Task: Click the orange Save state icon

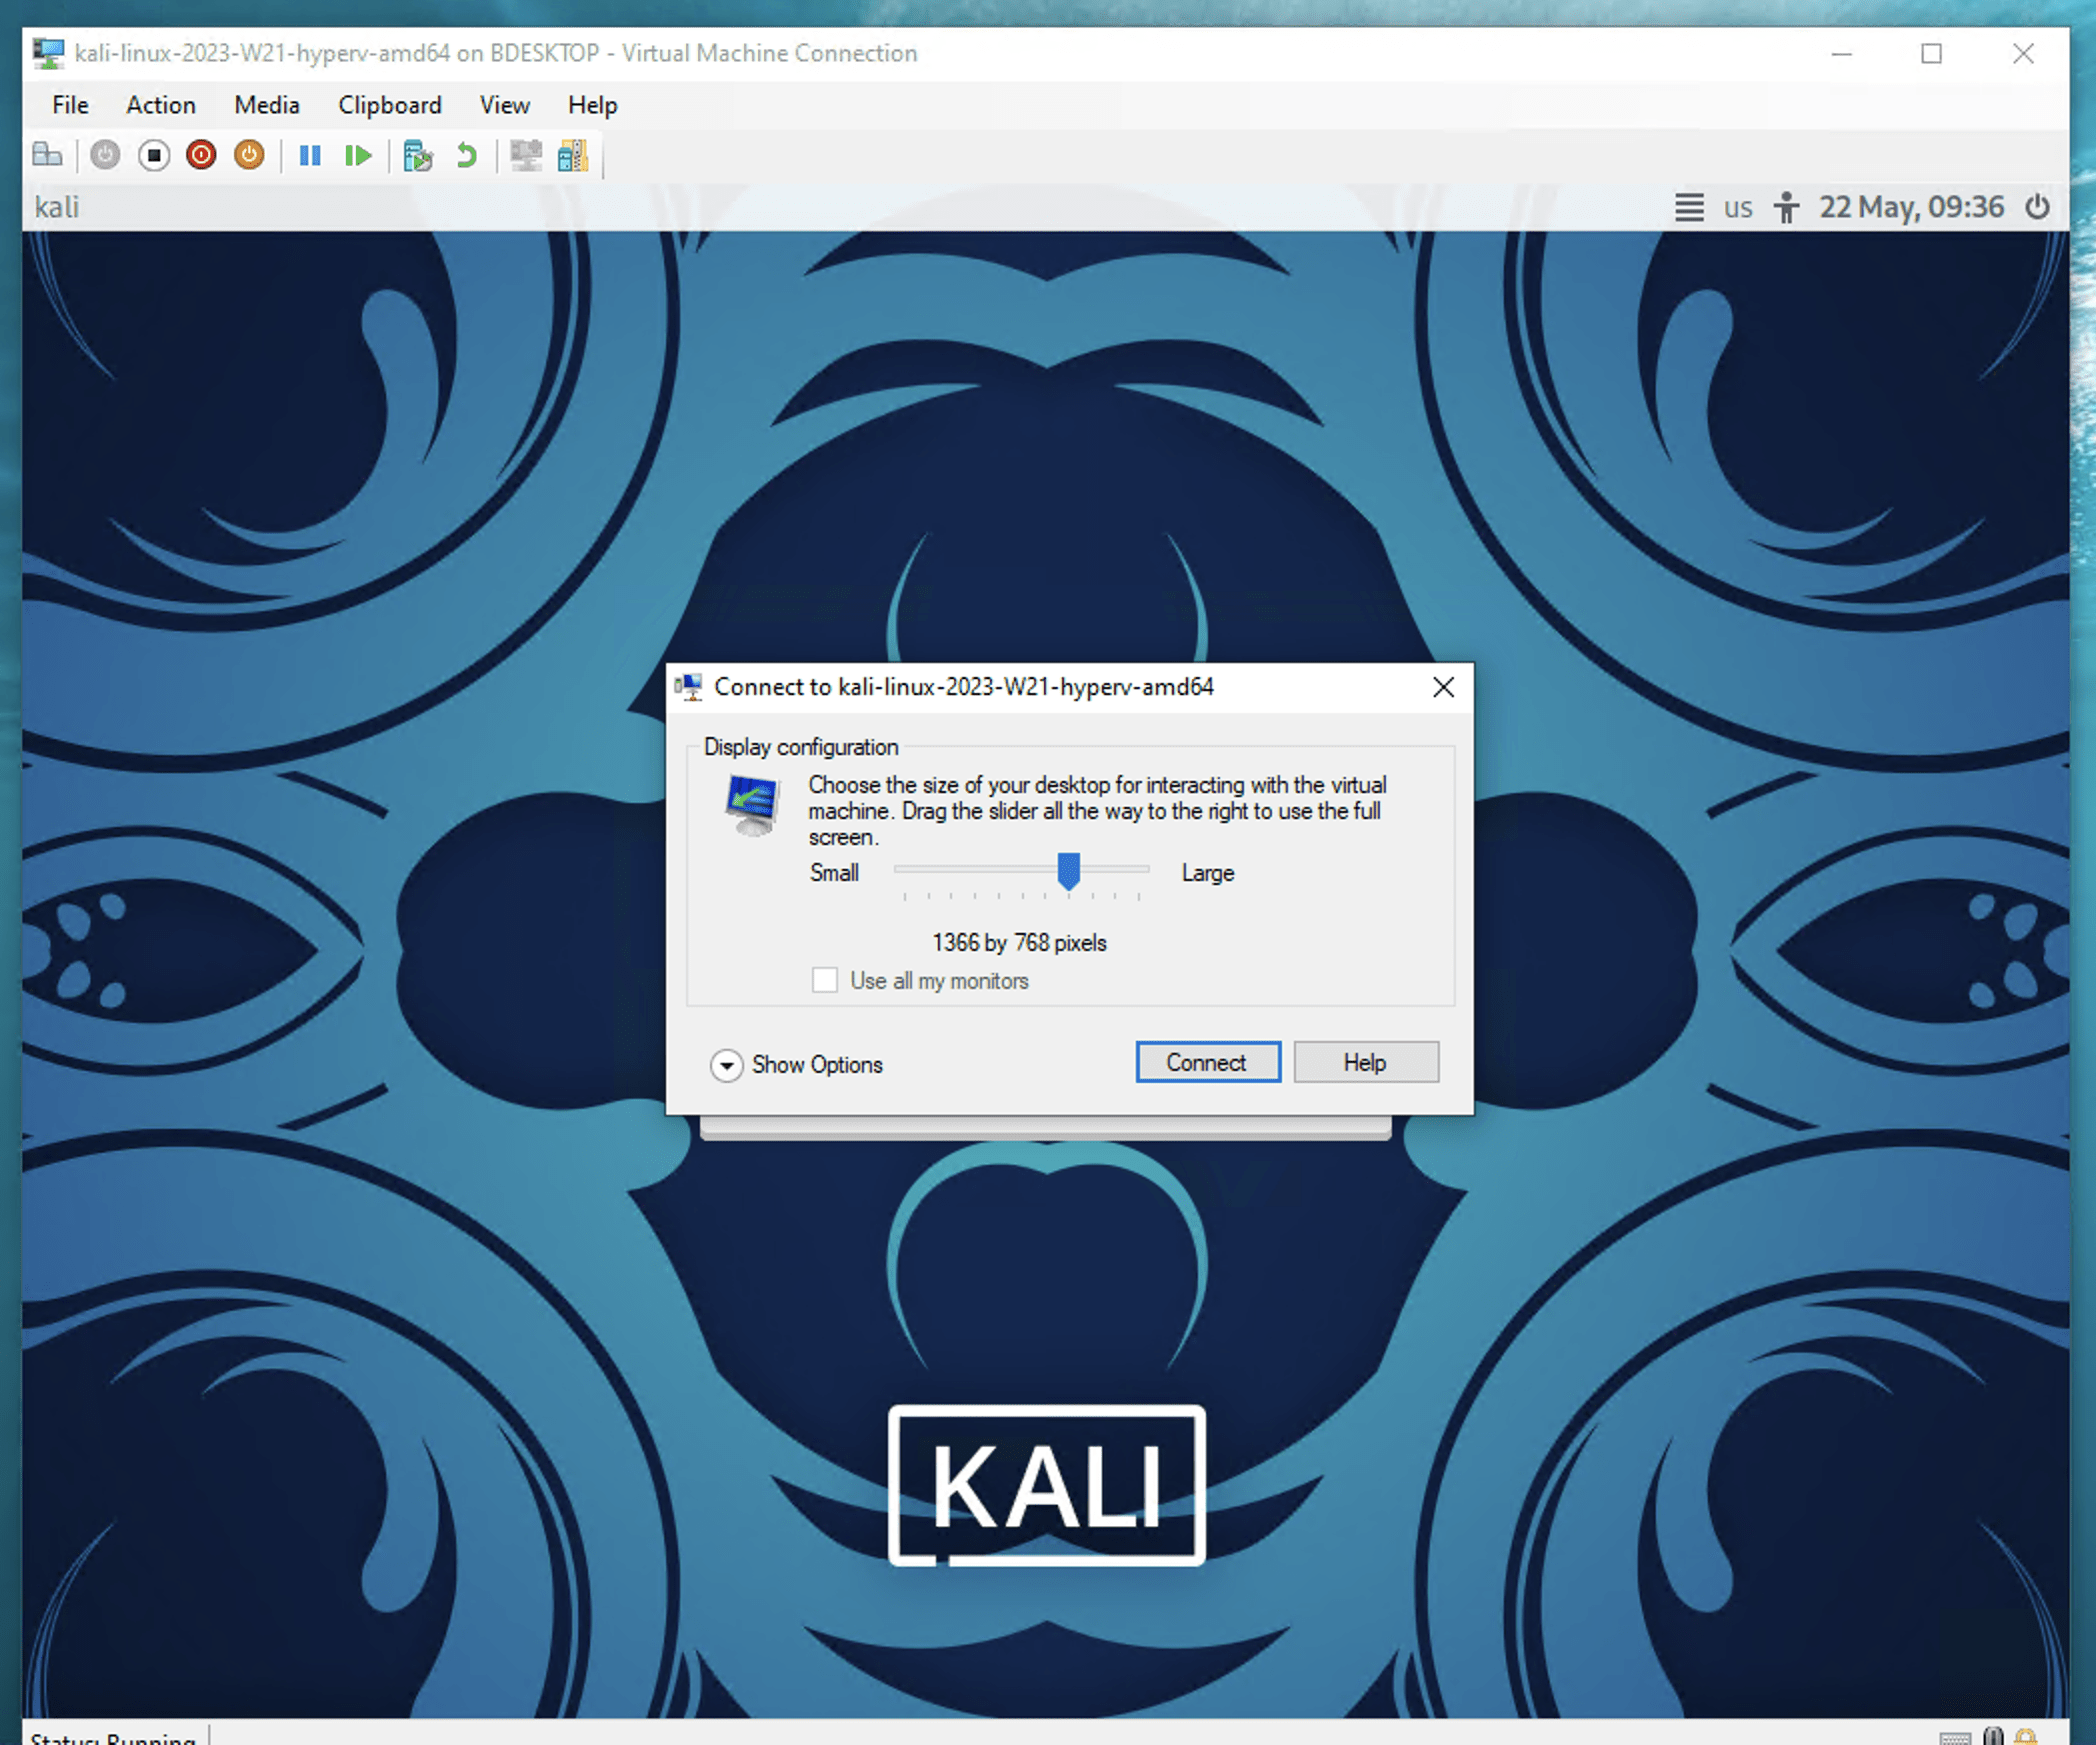Action: pyautogui.click(x=249, y=155)
